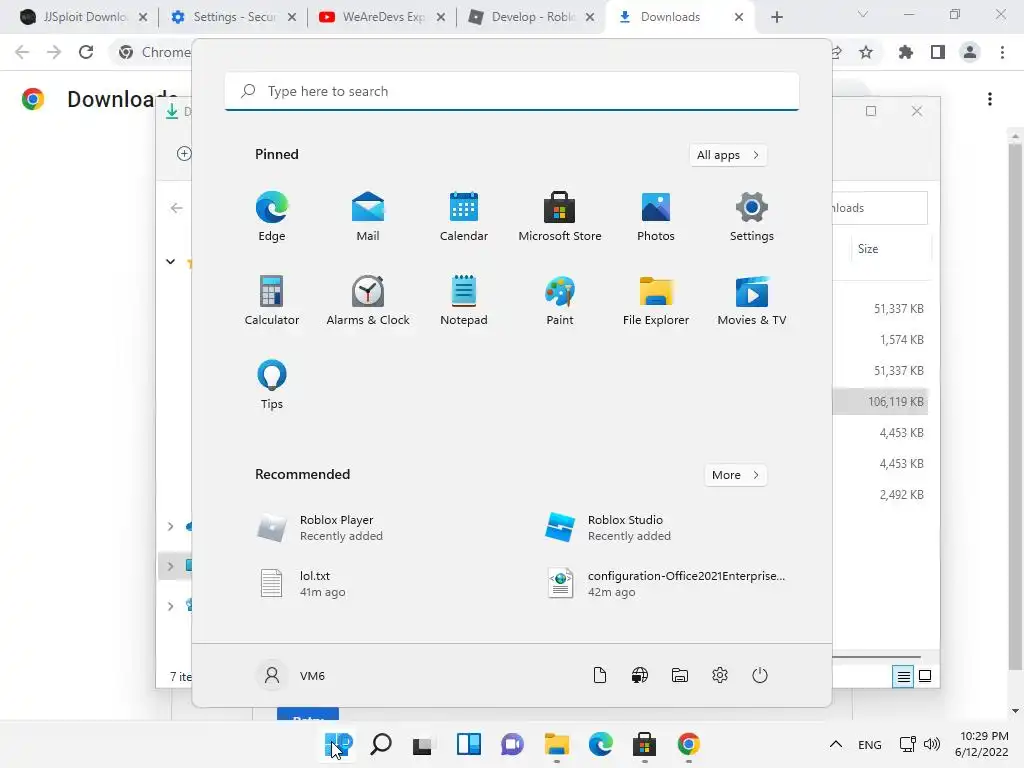Click ENG language indicator
Viewport: 1024px width, 768px height.
[x=869, y=744]
